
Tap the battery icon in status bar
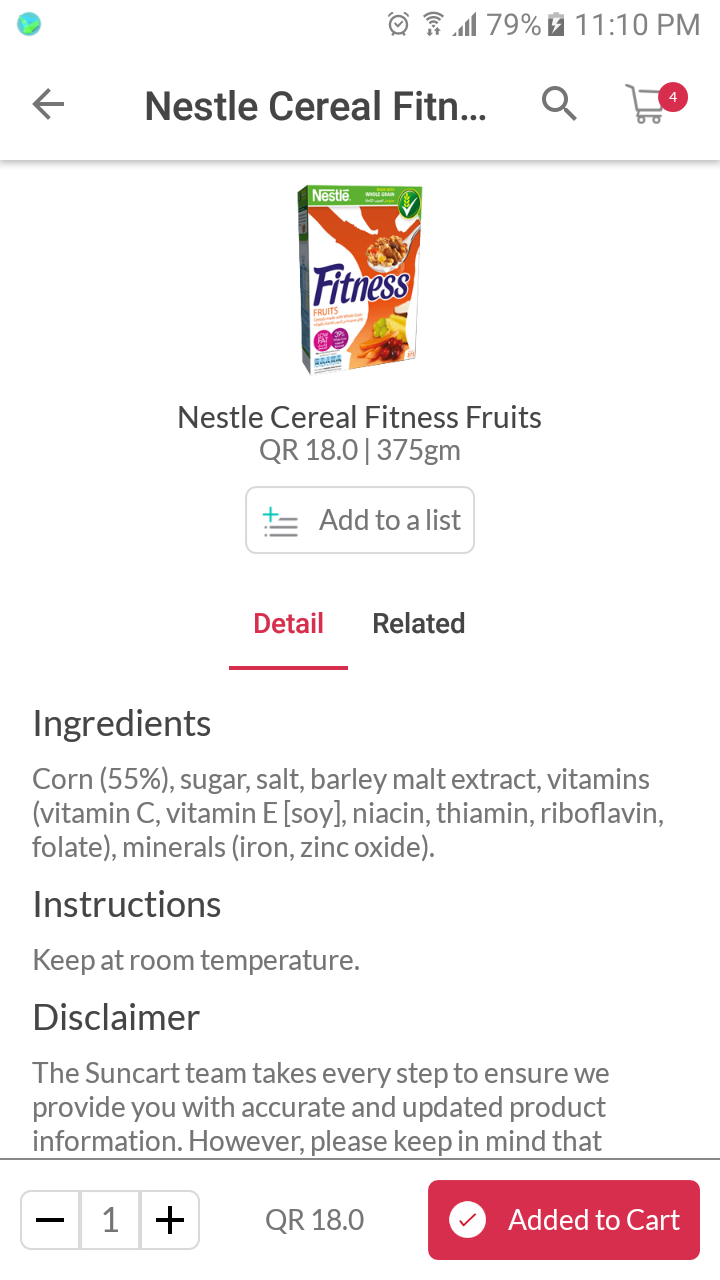557,24
